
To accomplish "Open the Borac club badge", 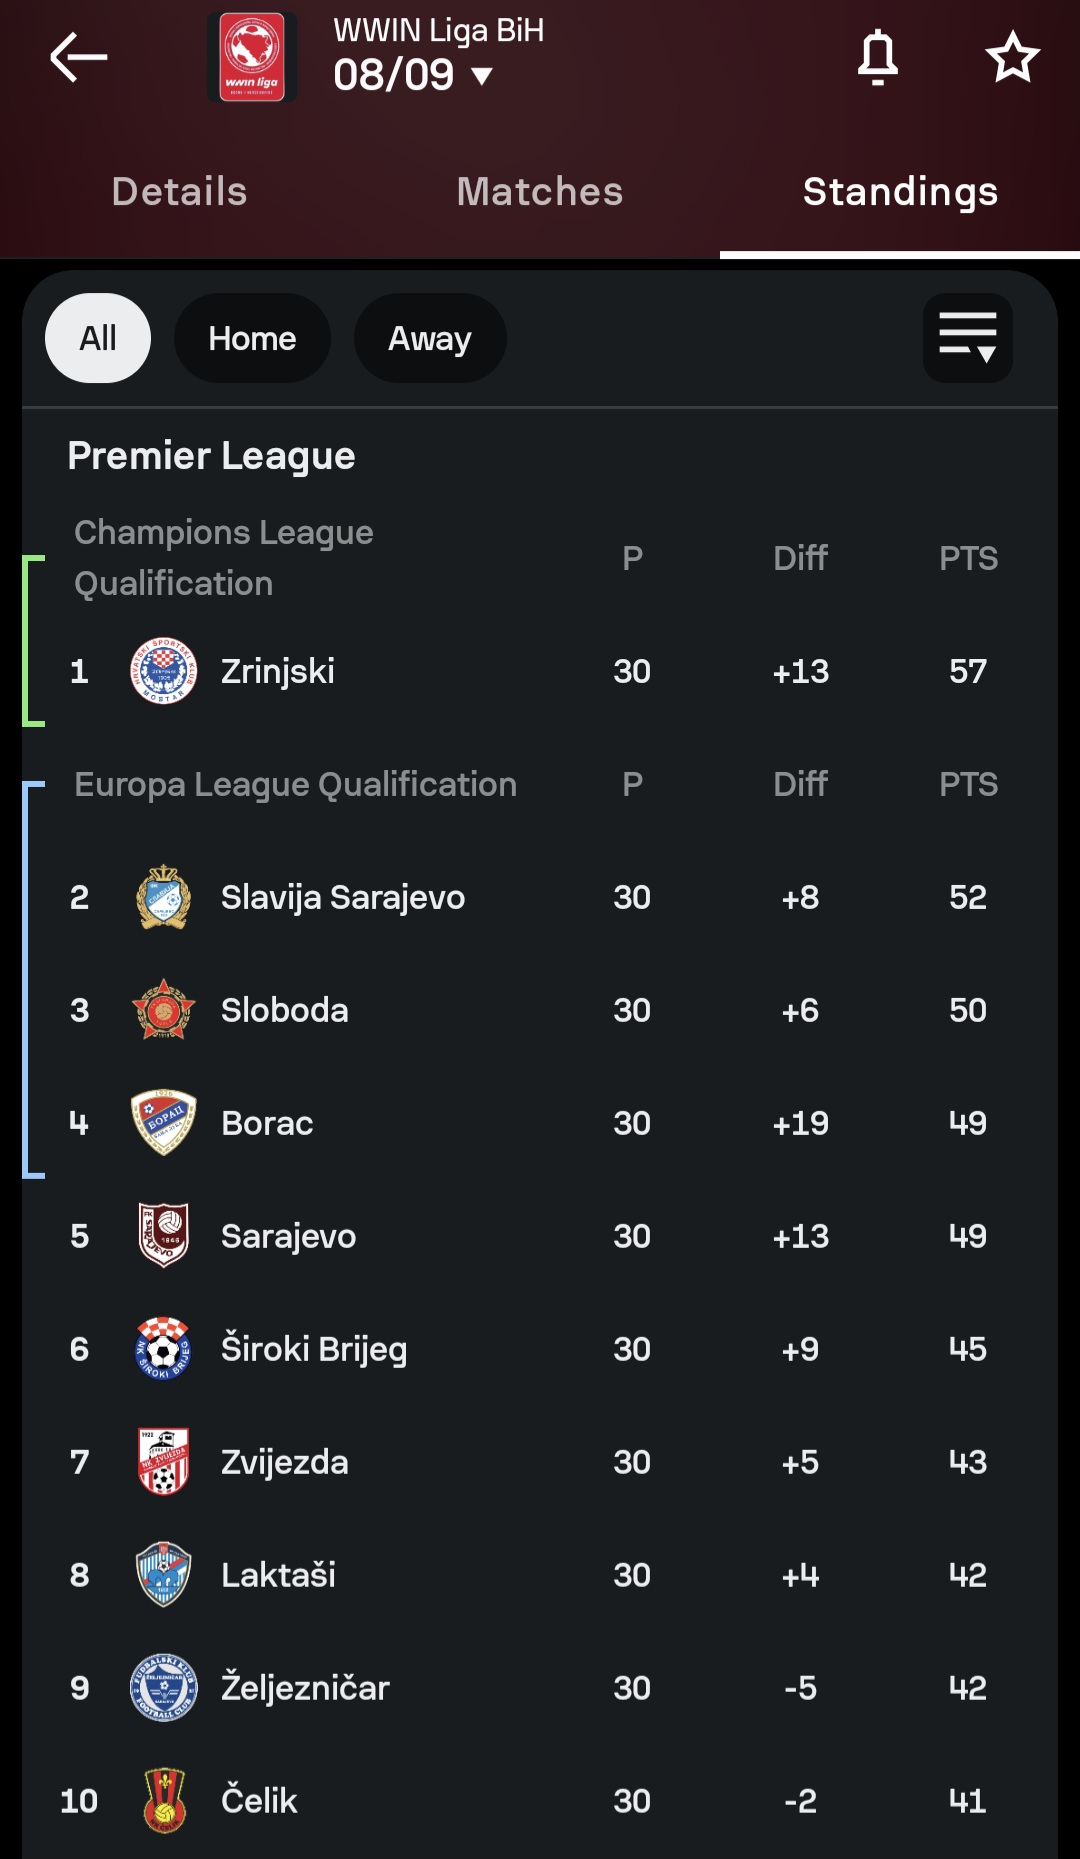I will [164, 1123].
